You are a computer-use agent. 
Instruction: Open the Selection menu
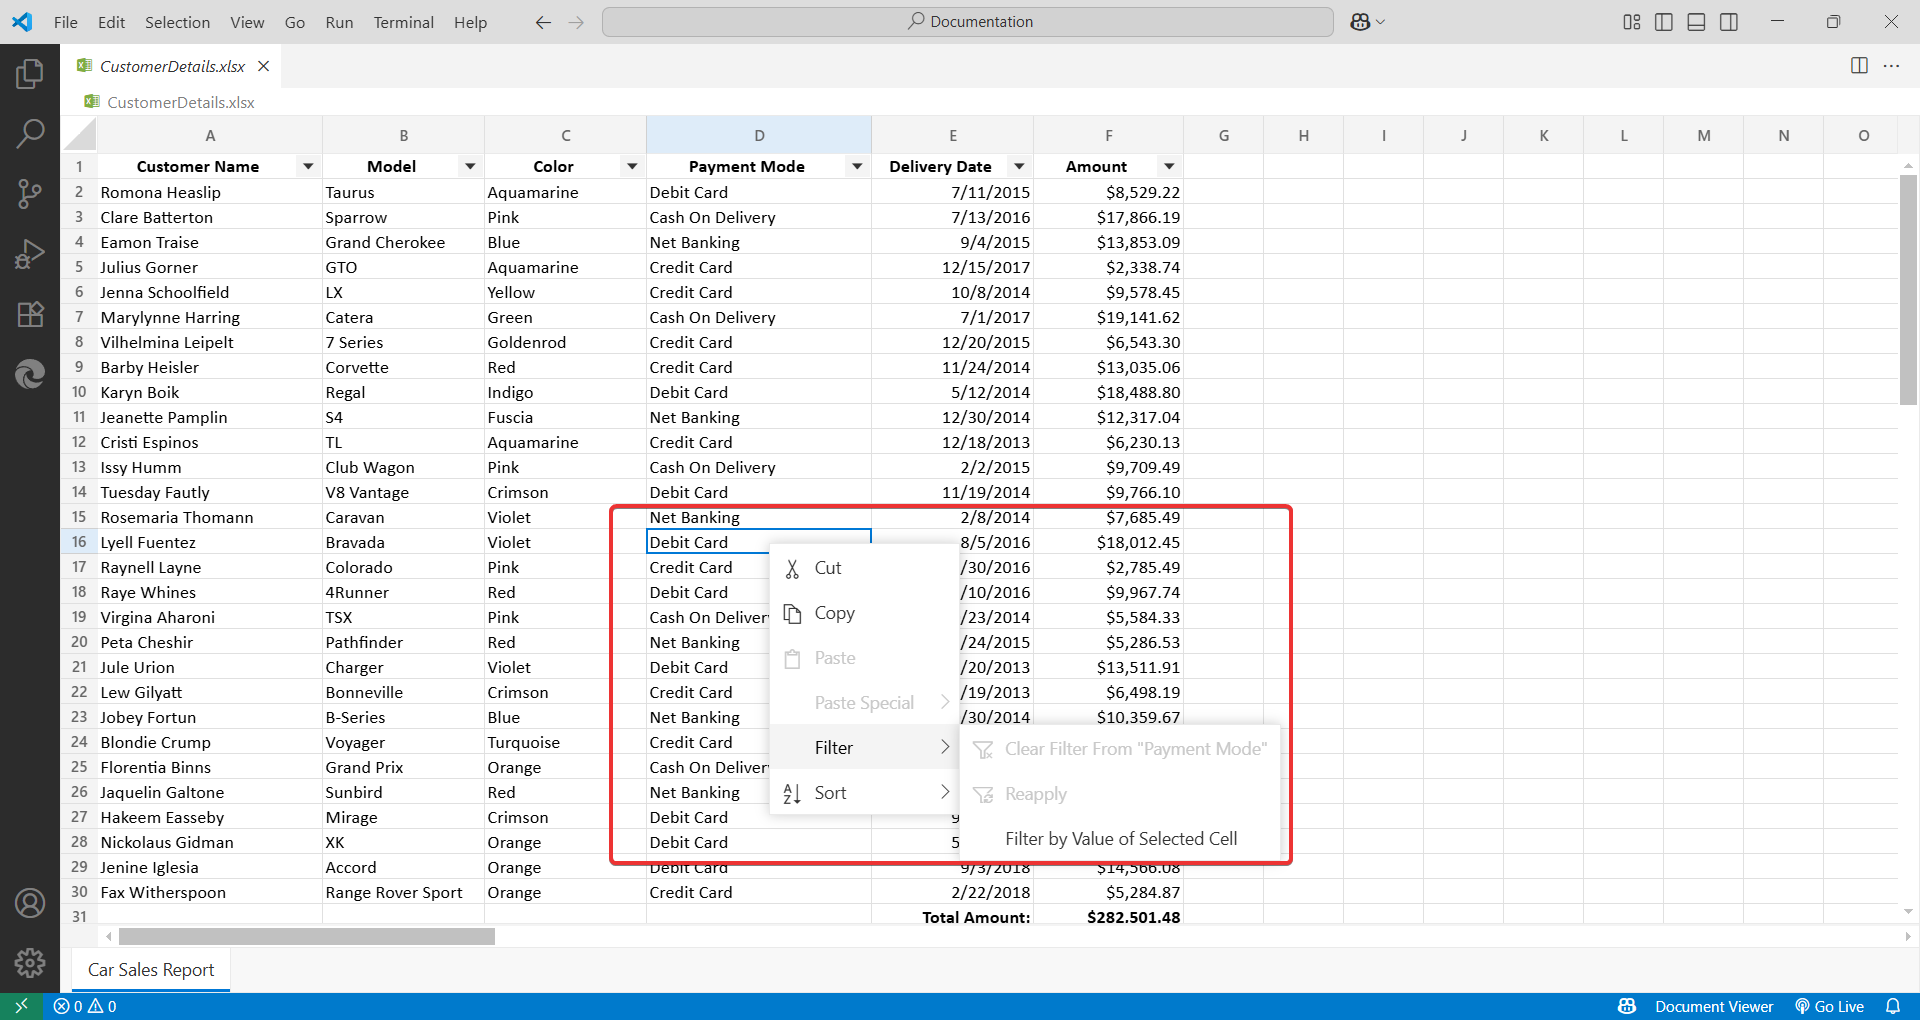click(x=178, y=22)
